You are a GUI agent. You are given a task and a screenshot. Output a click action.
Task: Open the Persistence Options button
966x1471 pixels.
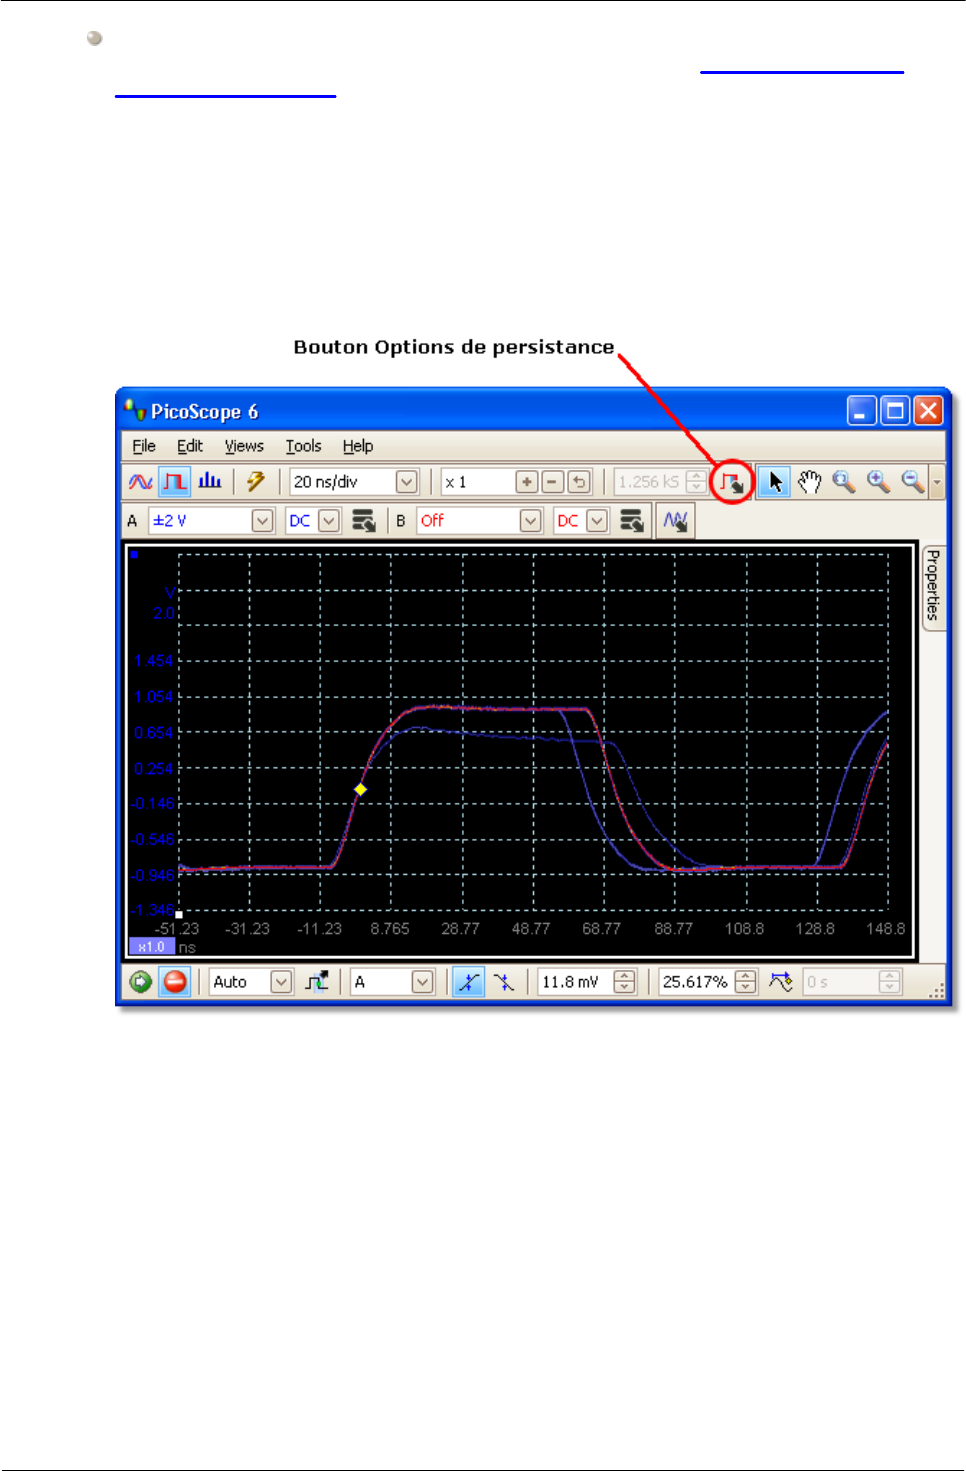coord(733,483)
